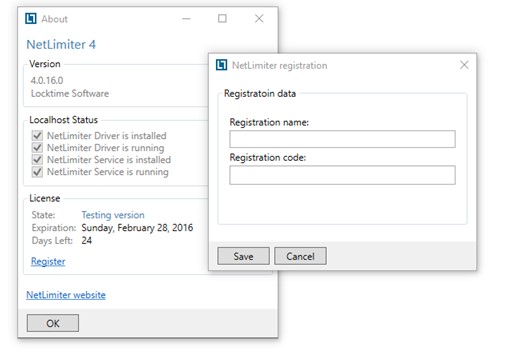Click the expiration date Sunday, February 28, 2016
Viewport: 526px width, 360px height.
point(137,228)
